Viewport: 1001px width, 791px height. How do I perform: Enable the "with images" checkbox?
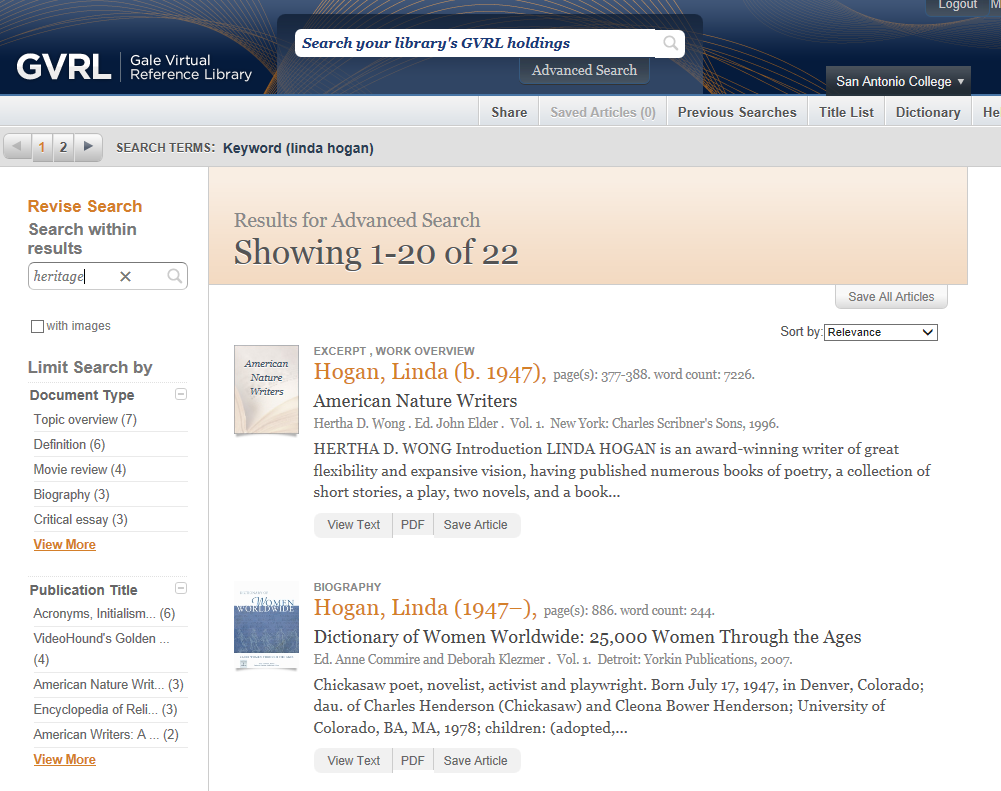pyautogui.click(x=38, y=326)
